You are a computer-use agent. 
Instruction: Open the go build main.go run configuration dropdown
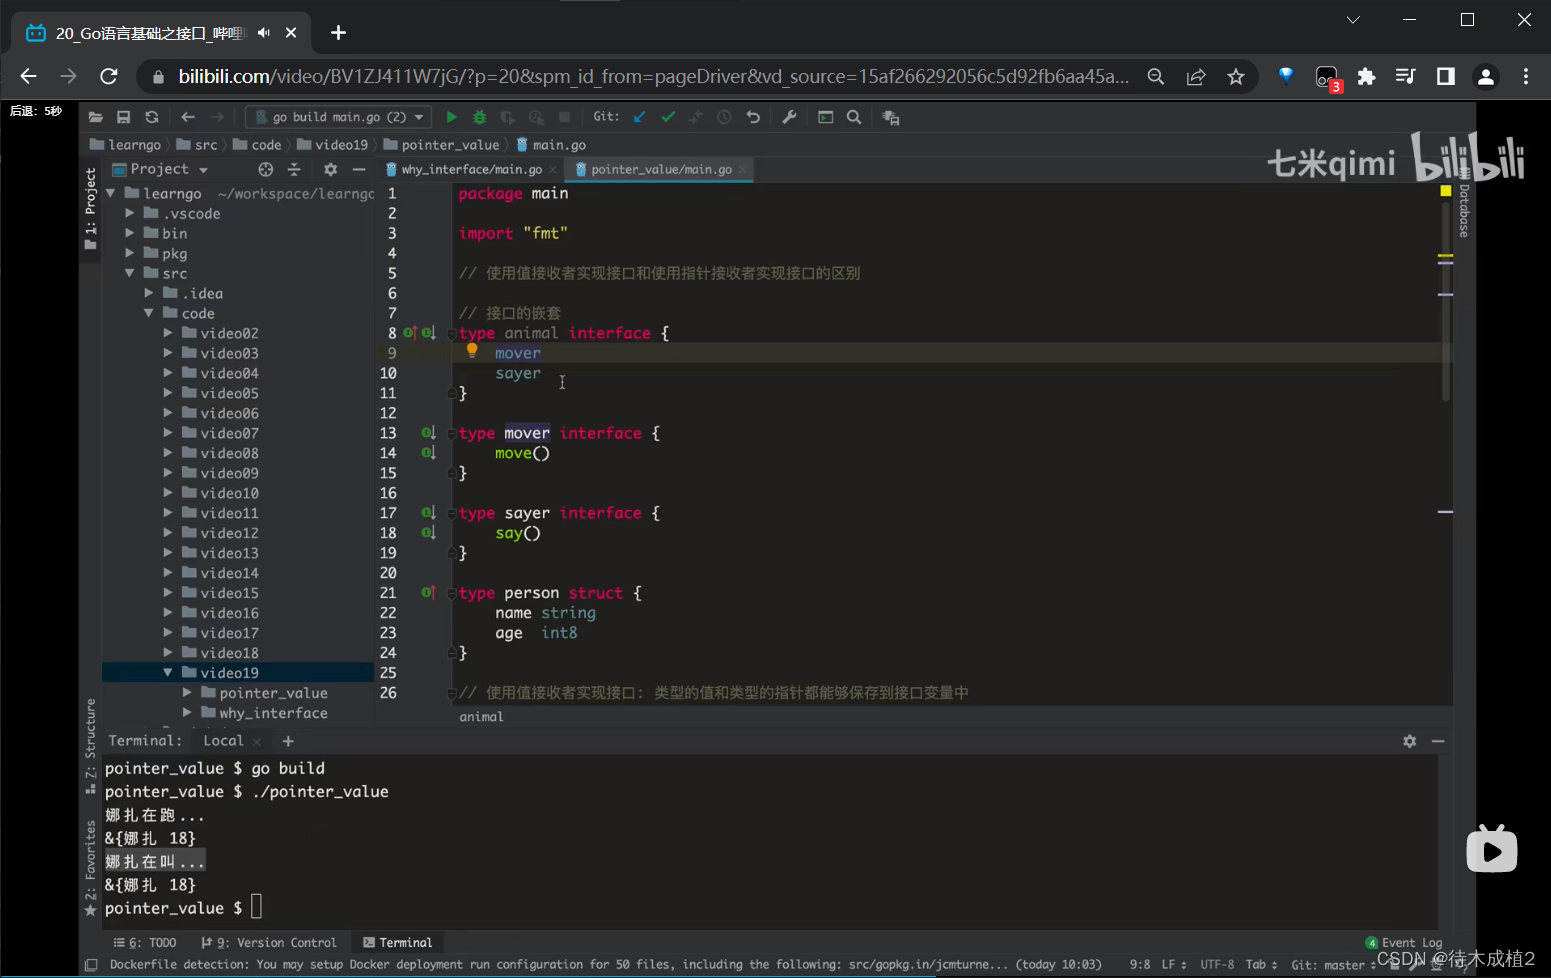click(x=339, y=117)
